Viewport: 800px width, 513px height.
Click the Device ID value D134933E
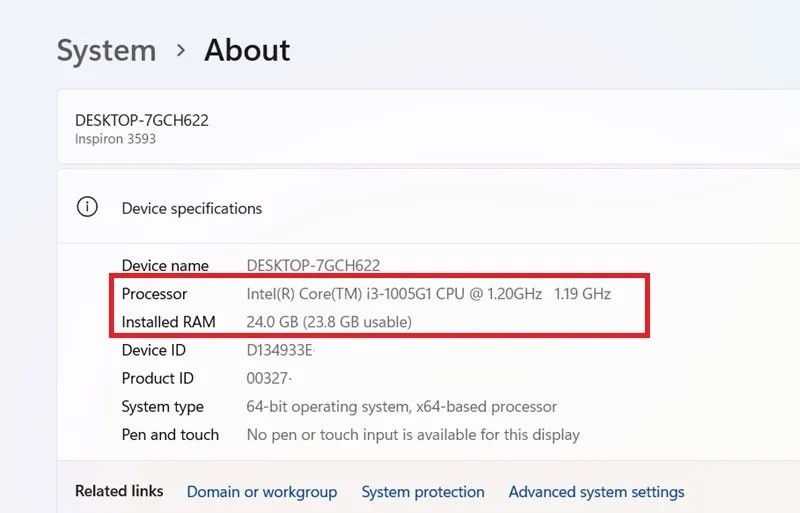(x=280, y=350)
